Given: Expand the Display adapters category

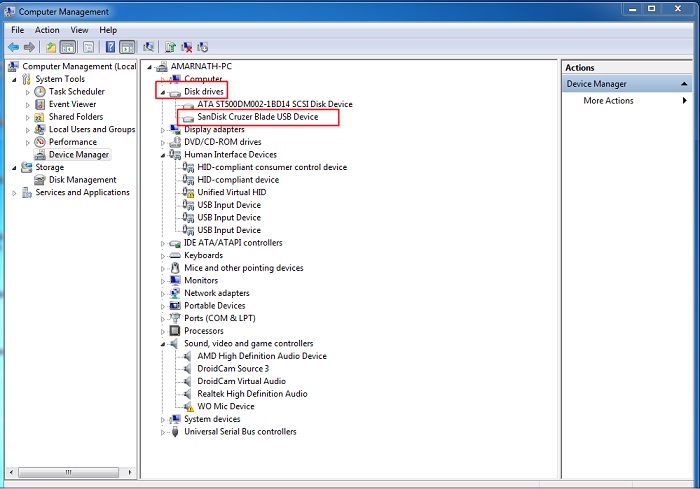Looking at the screenshot, I should point(163,129).
